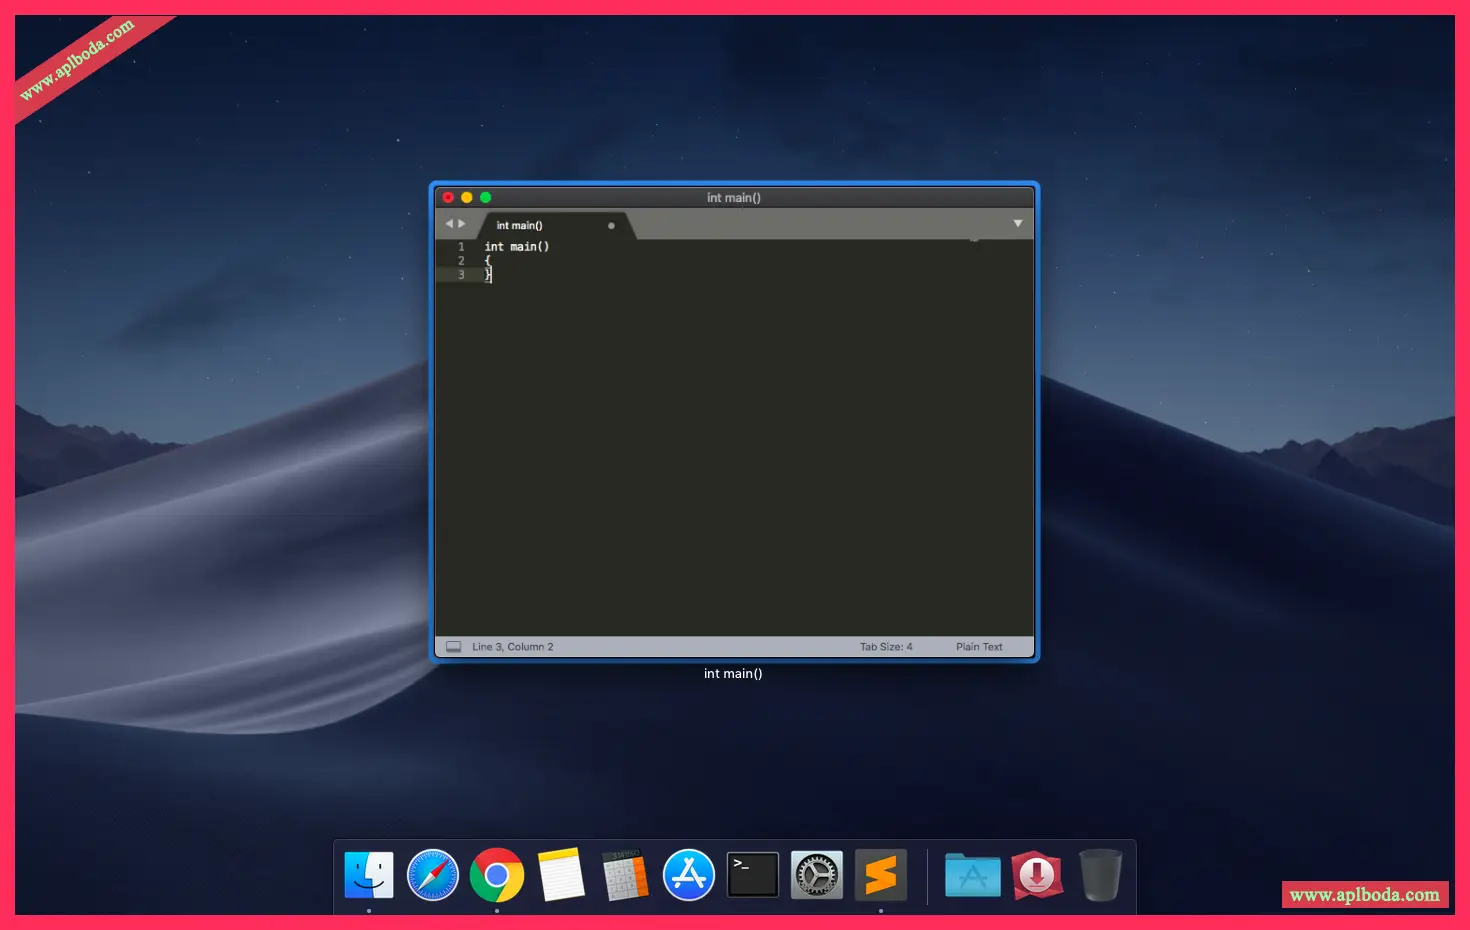Select the 'int main()' file tab
The width and height of the screenshot is (1470, 930).
pos(520,226)
